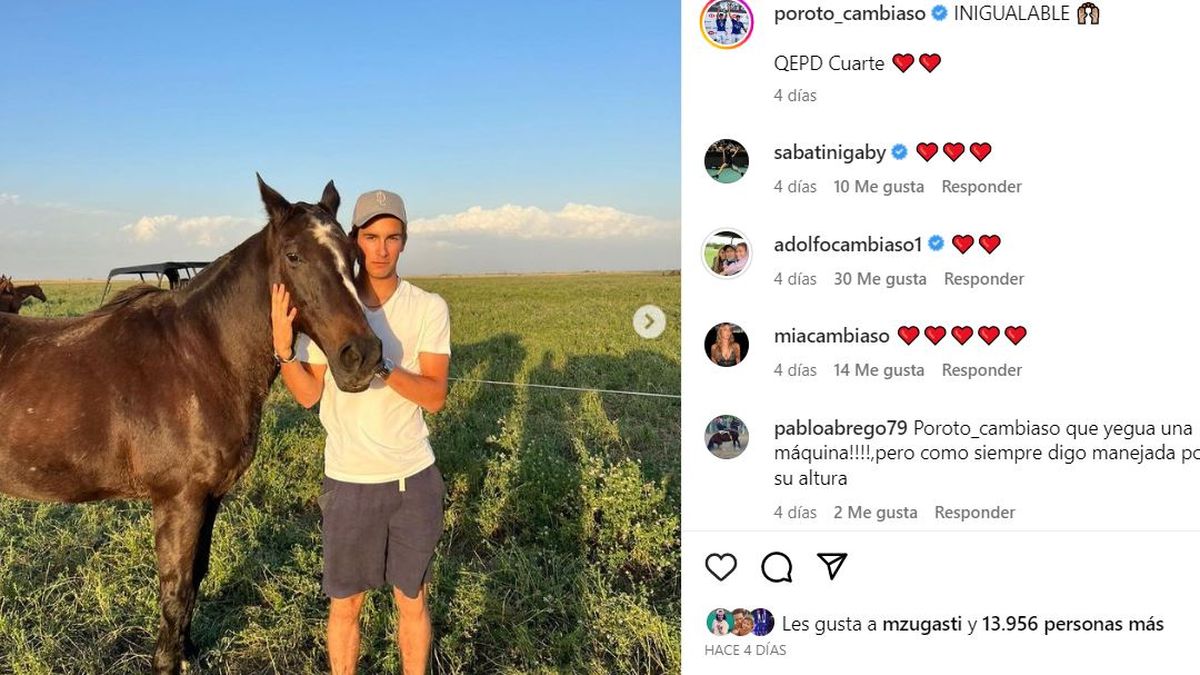1200x675 pixels.
Task: Open the liker avatars next to Les gusta
Action: coord(740,622)
